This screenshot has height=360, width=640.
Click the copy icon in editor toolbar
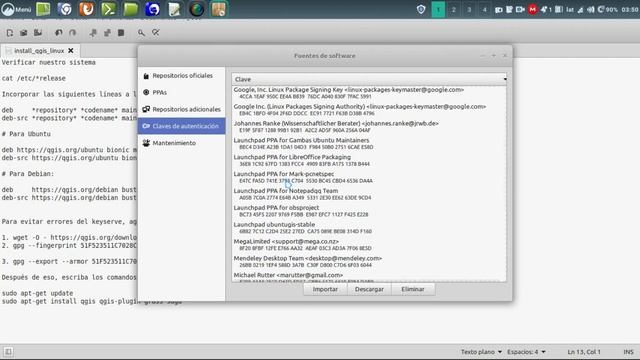click(107, 33)
